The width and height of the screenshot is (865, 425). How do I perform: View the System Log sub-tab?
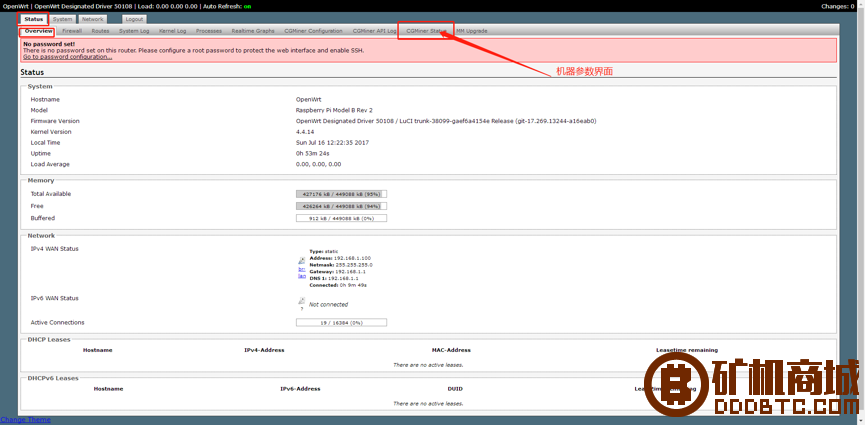[x=134, y=31]
